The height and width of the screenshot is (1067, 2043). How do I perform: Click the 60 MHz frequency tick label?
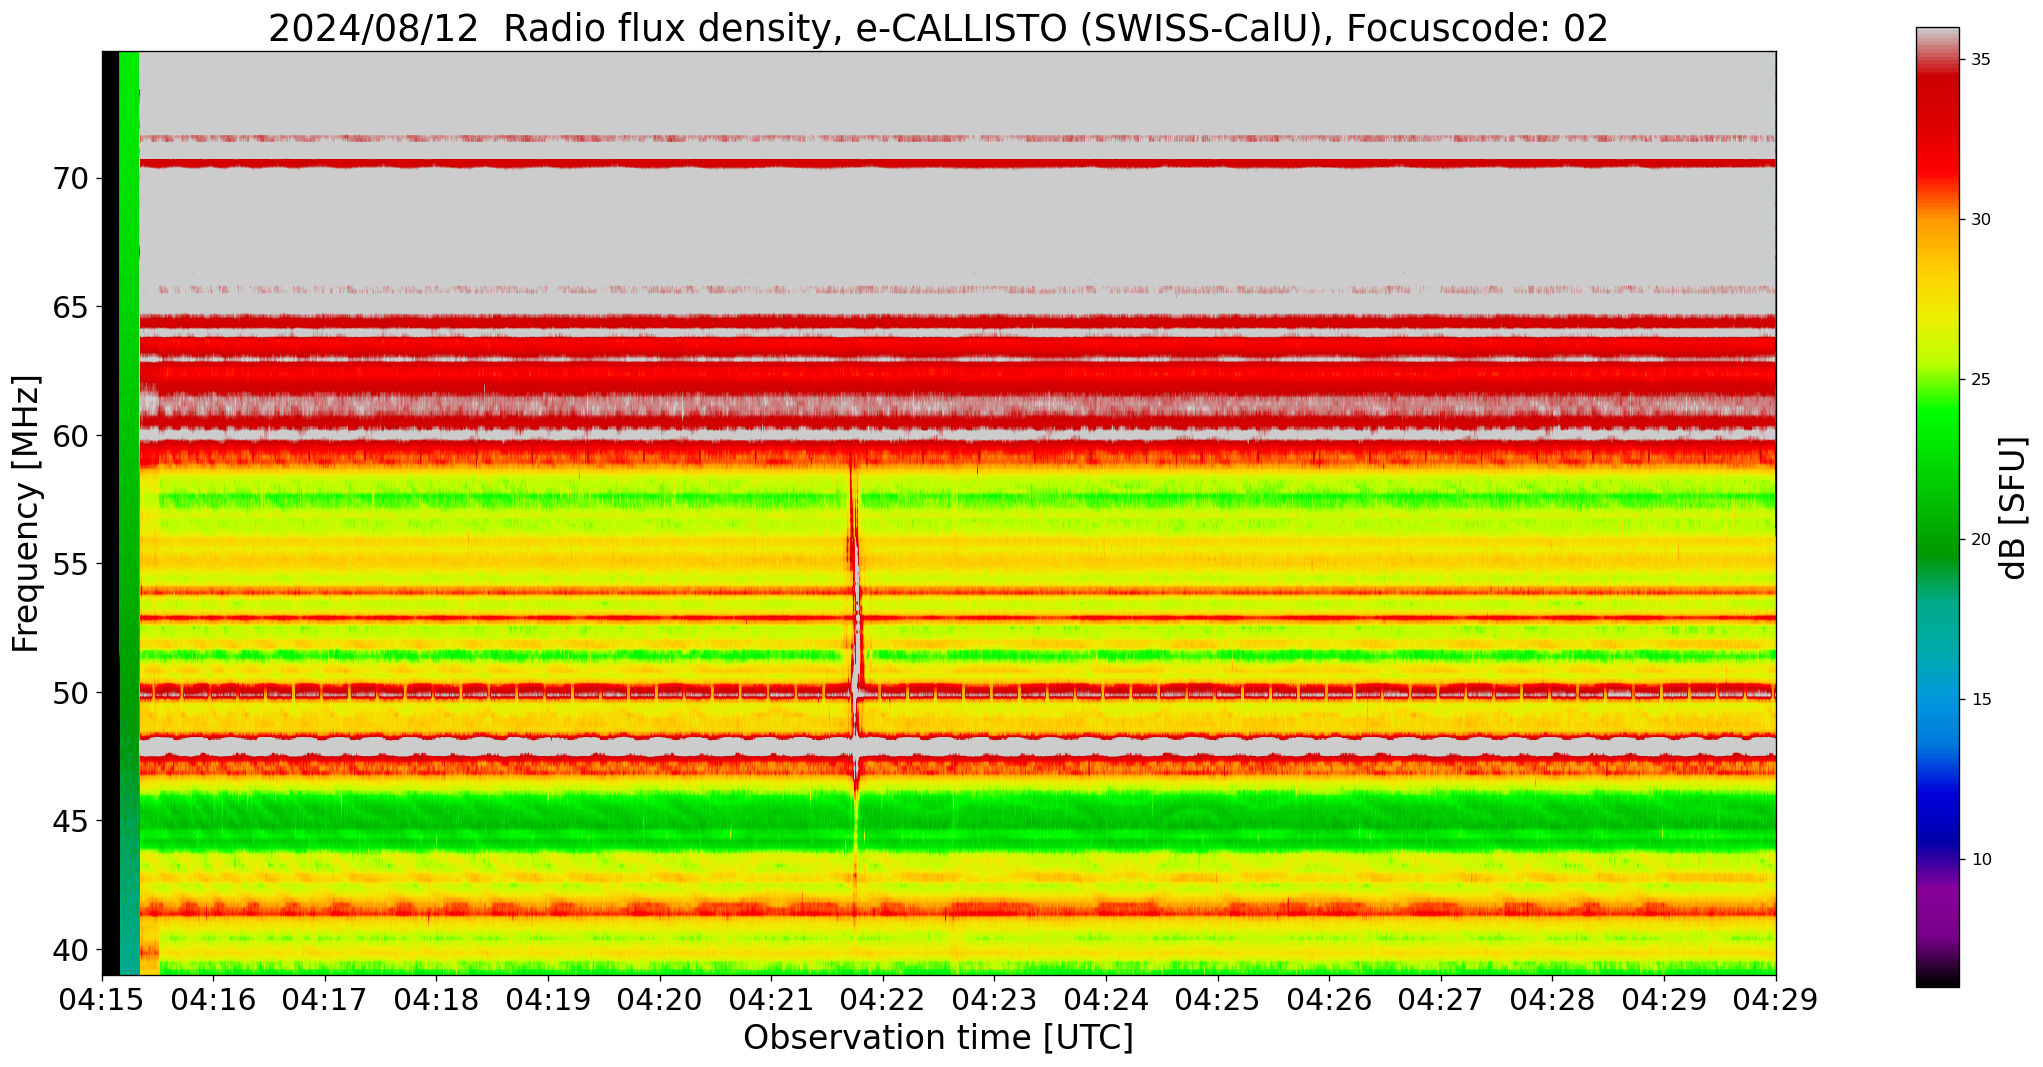click(x=70, y=436)
